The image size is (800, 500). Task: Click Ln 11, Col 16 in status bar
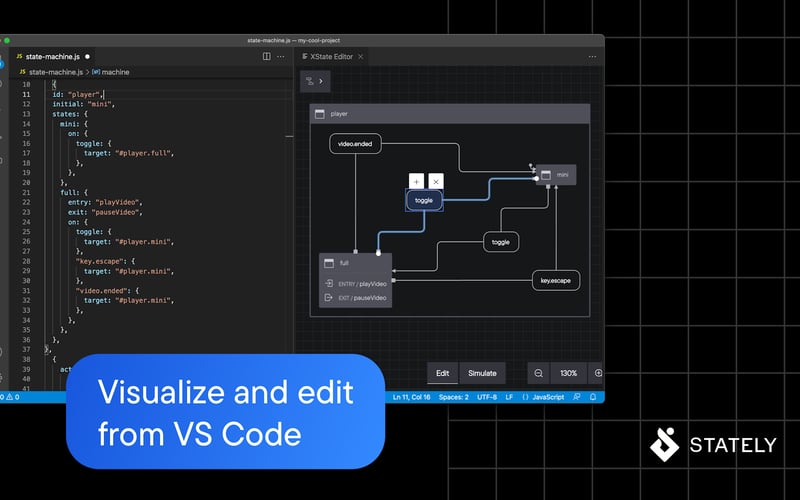pos(411,397)
